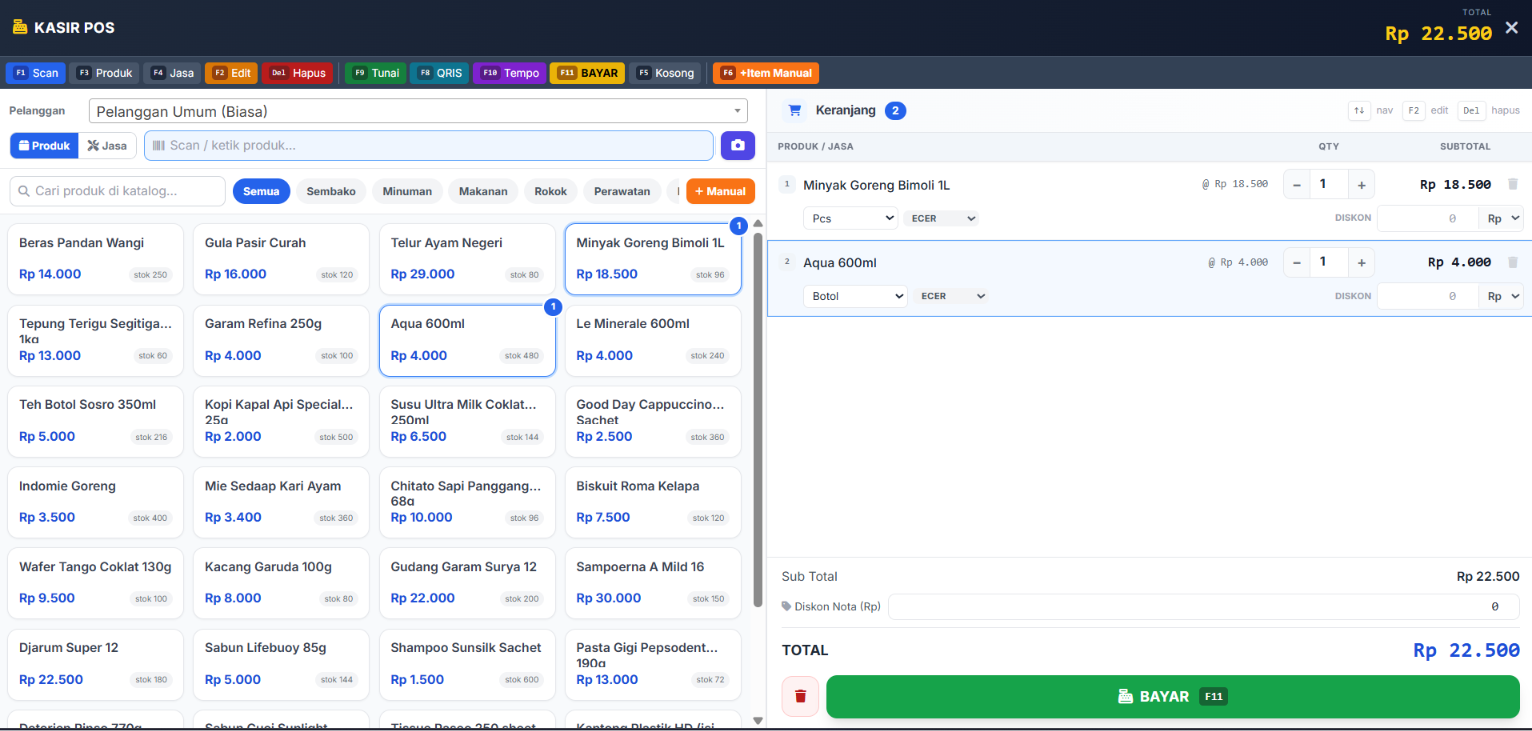
Task: Delete Aqua 600ml row trash icon
Action: click(1513, 262)
